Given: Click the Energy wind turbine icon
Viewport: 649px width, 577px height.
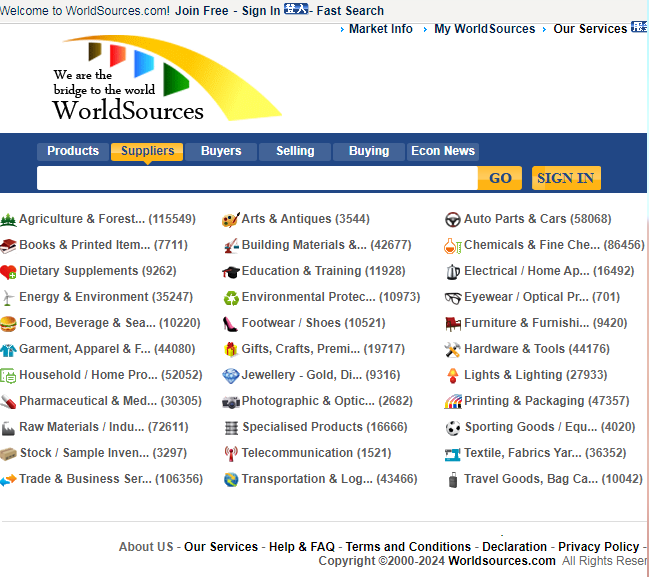Looking at the screenshot, I should [x=7, y=298].
